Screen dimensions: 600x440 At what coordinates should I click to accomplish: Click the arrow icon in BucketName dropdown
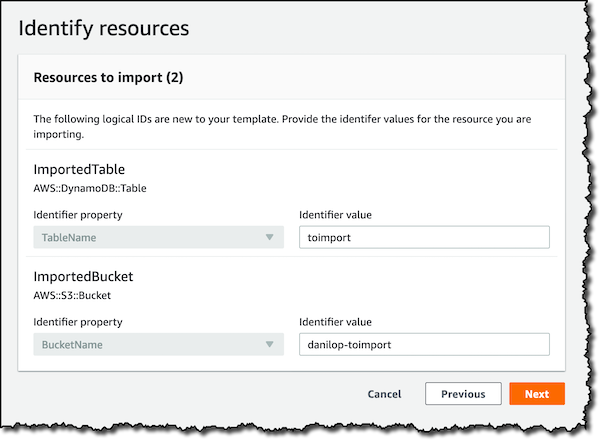point(269,344)
